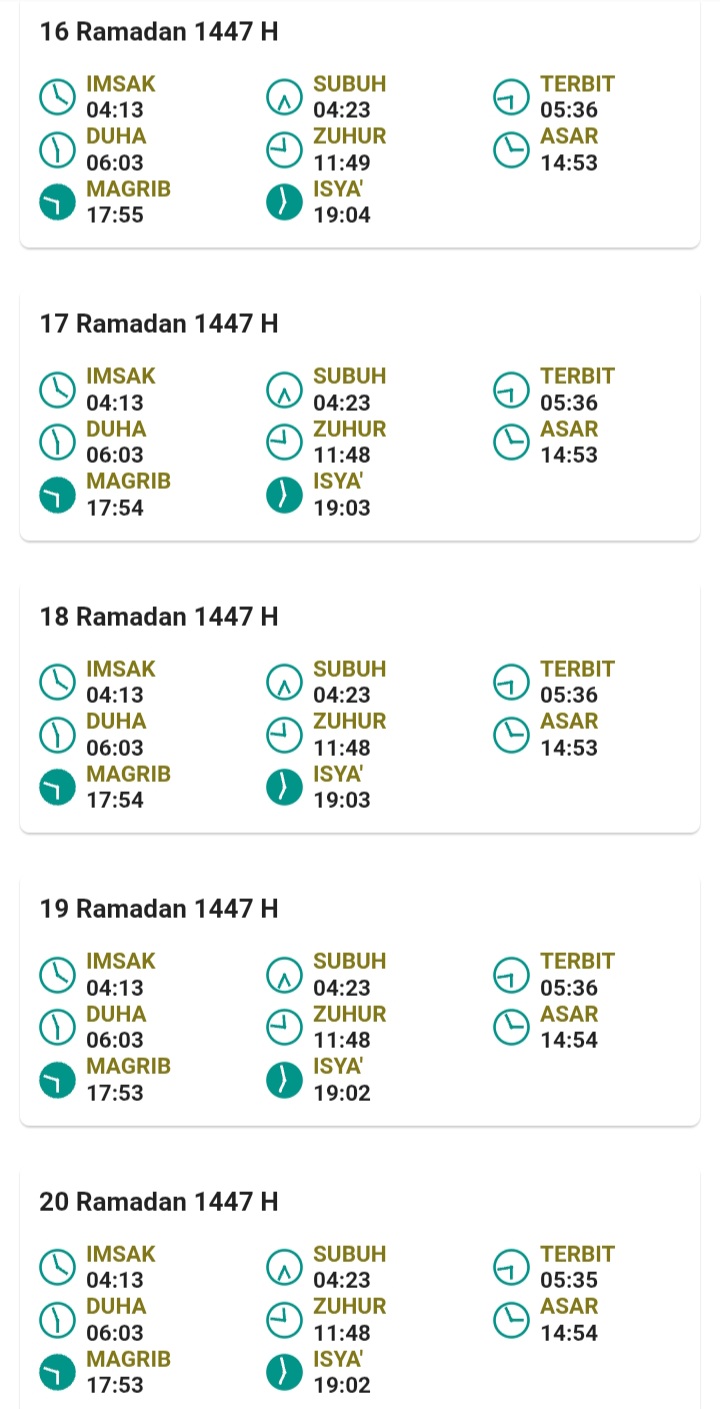Tap the Terbit clock icon for 17 Ramadan

click(511, 390)
